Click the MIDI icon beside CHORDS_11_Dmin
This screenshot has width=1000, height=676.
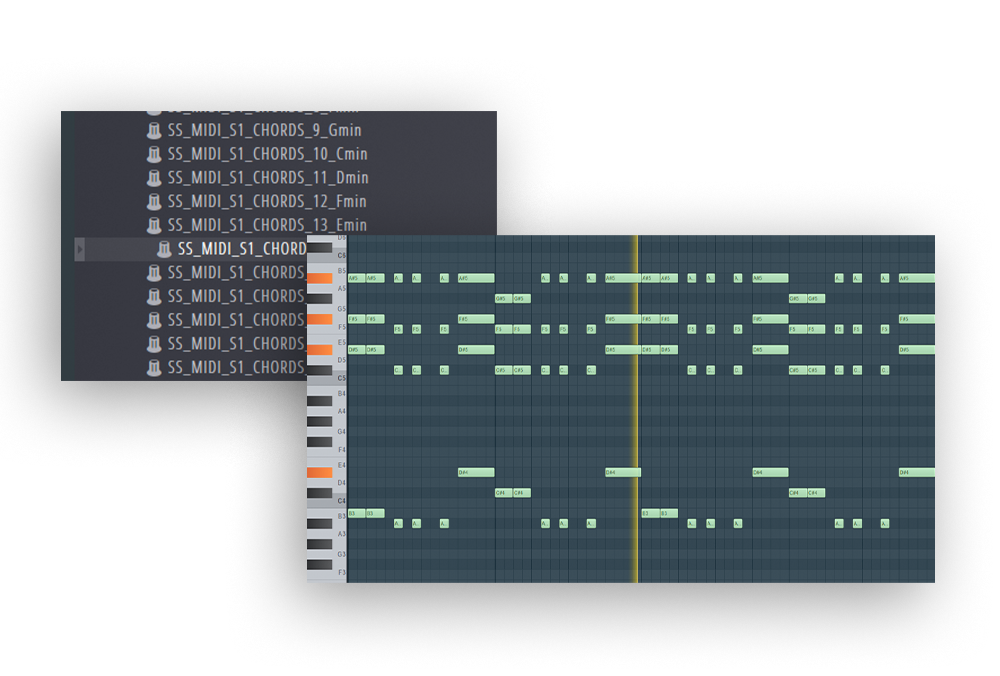coord(154,178)
